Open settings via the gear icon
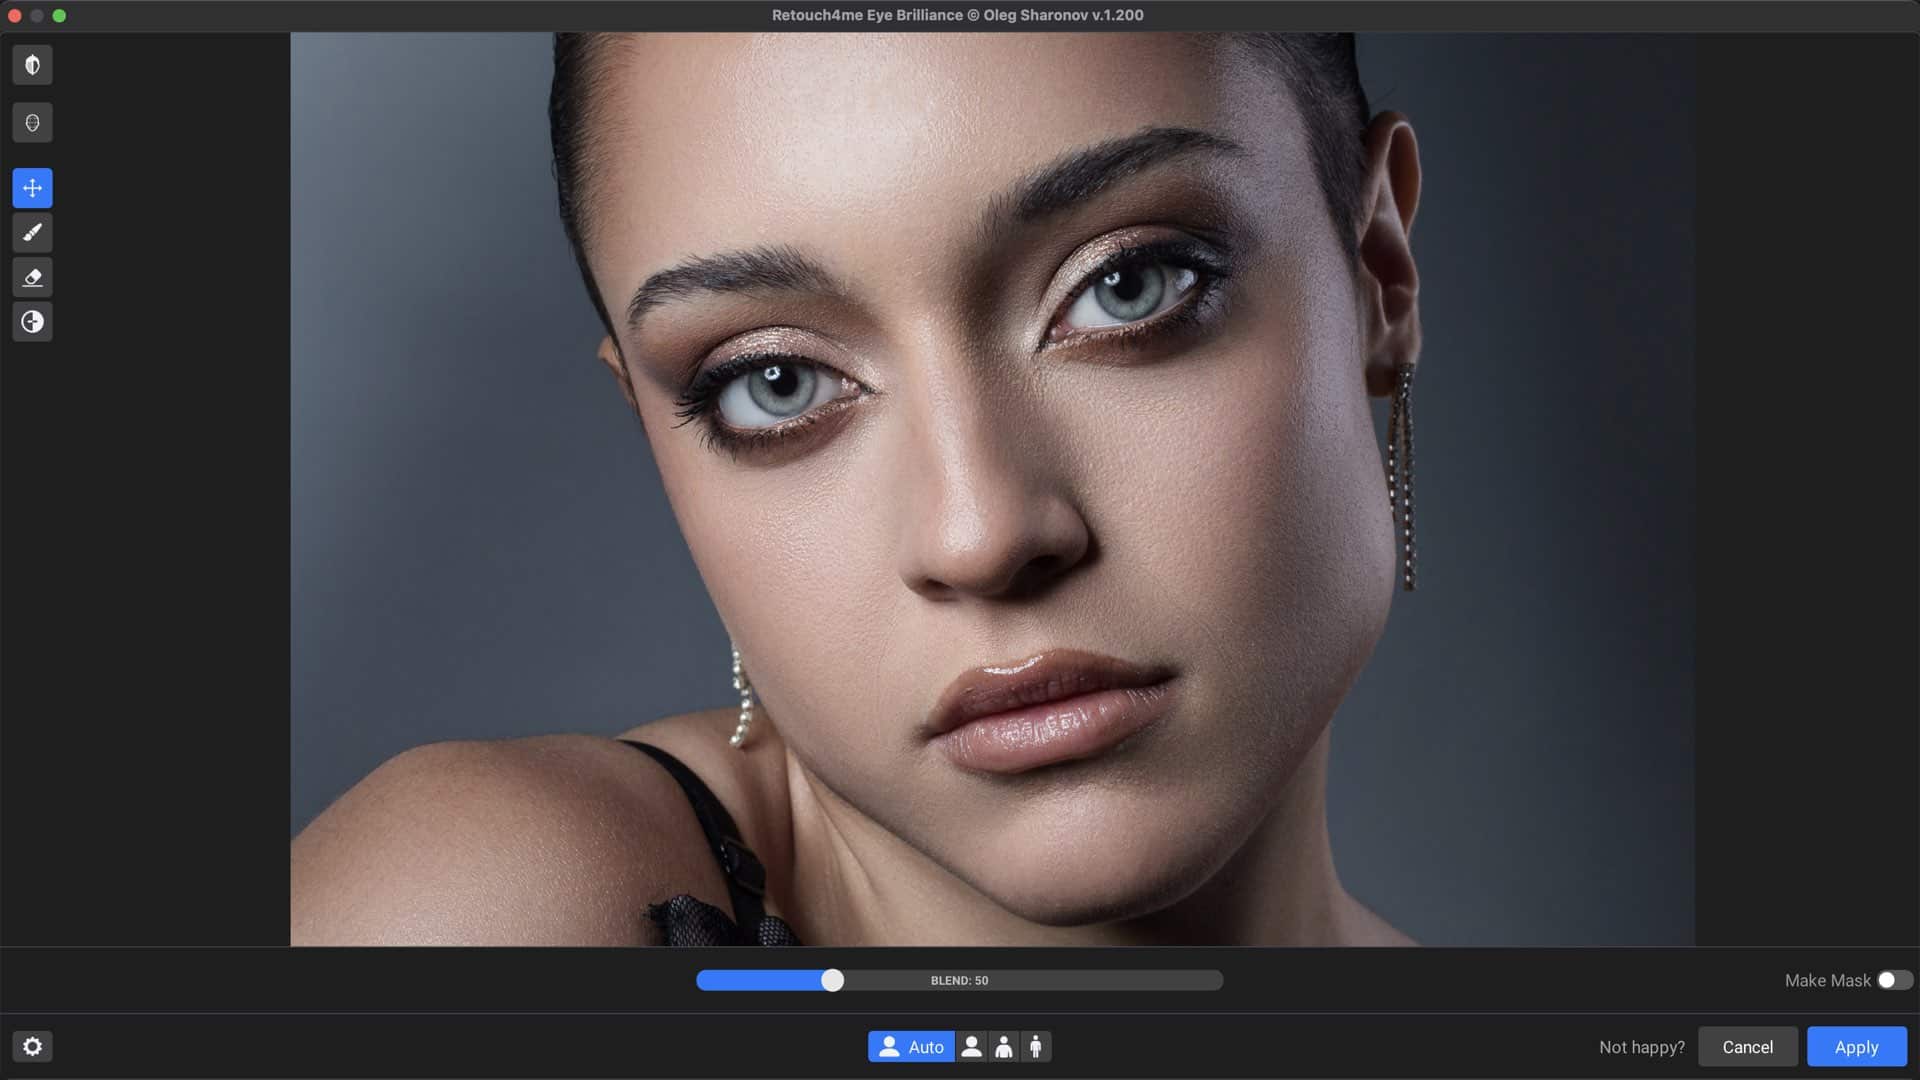 pos(32,1046)
